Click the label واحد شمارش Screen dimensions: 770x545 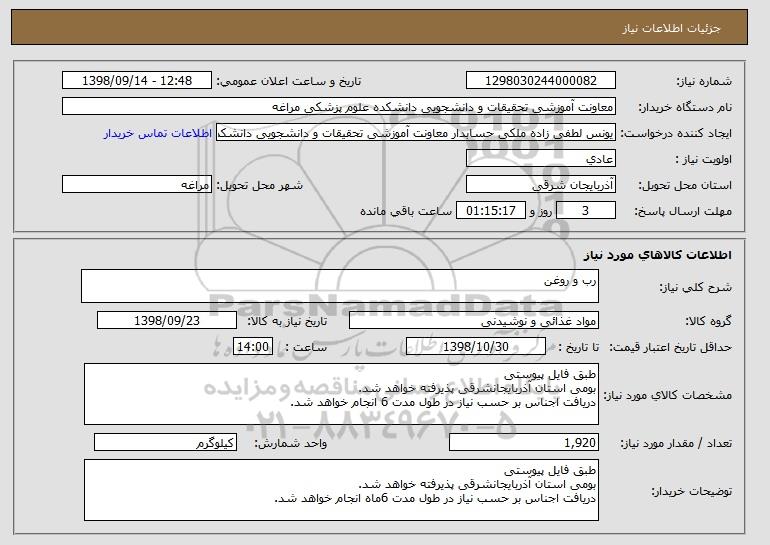(291, 444)
